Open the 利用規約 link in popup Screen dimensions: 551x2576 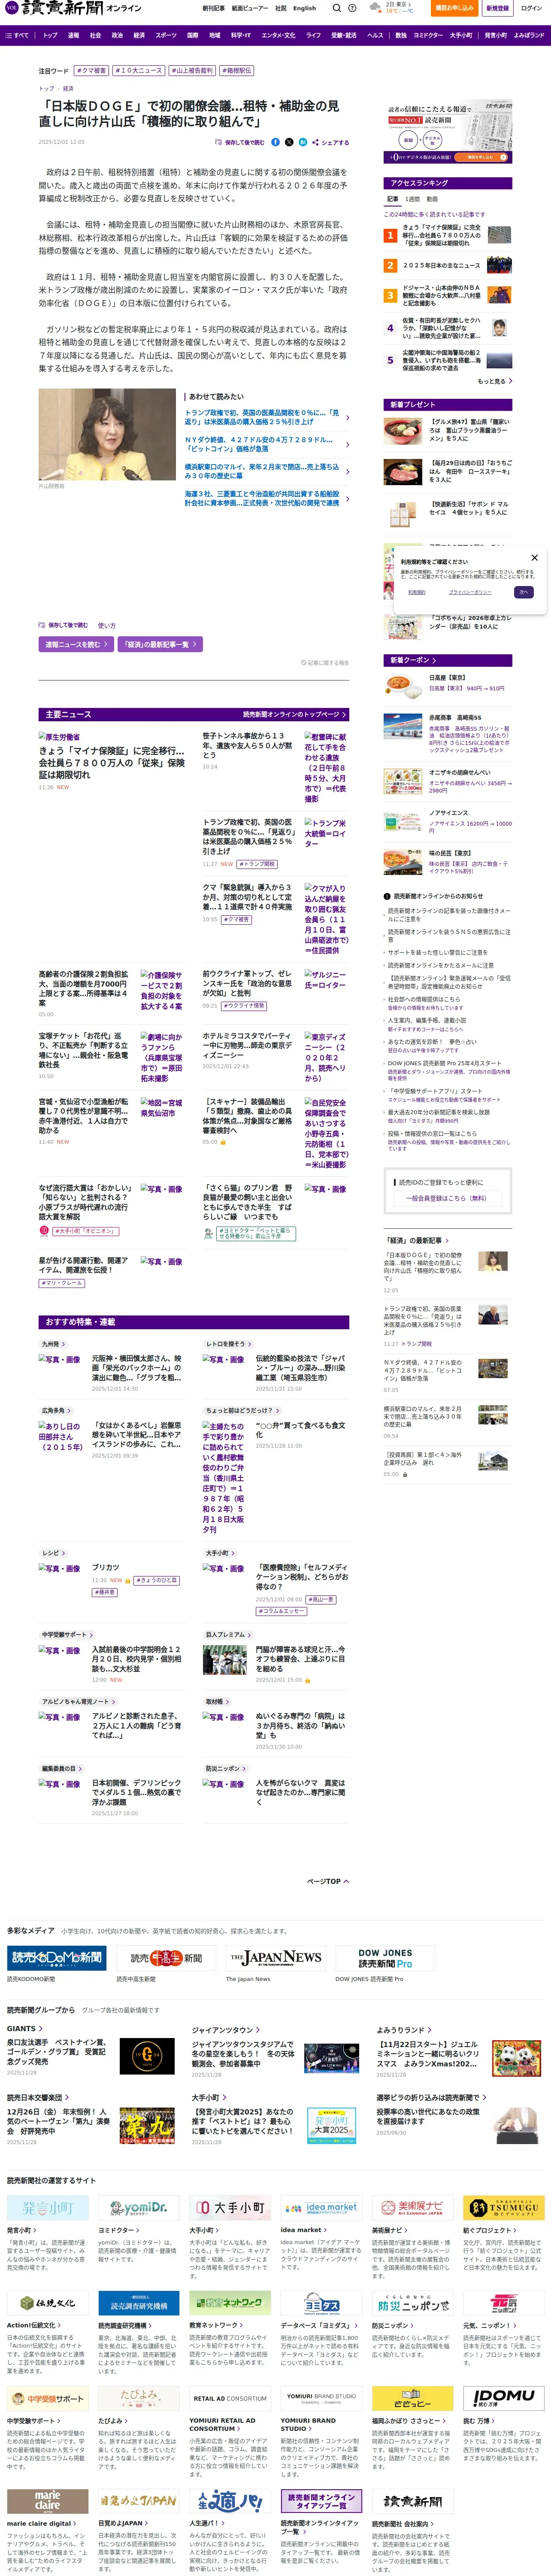[417, 592]
